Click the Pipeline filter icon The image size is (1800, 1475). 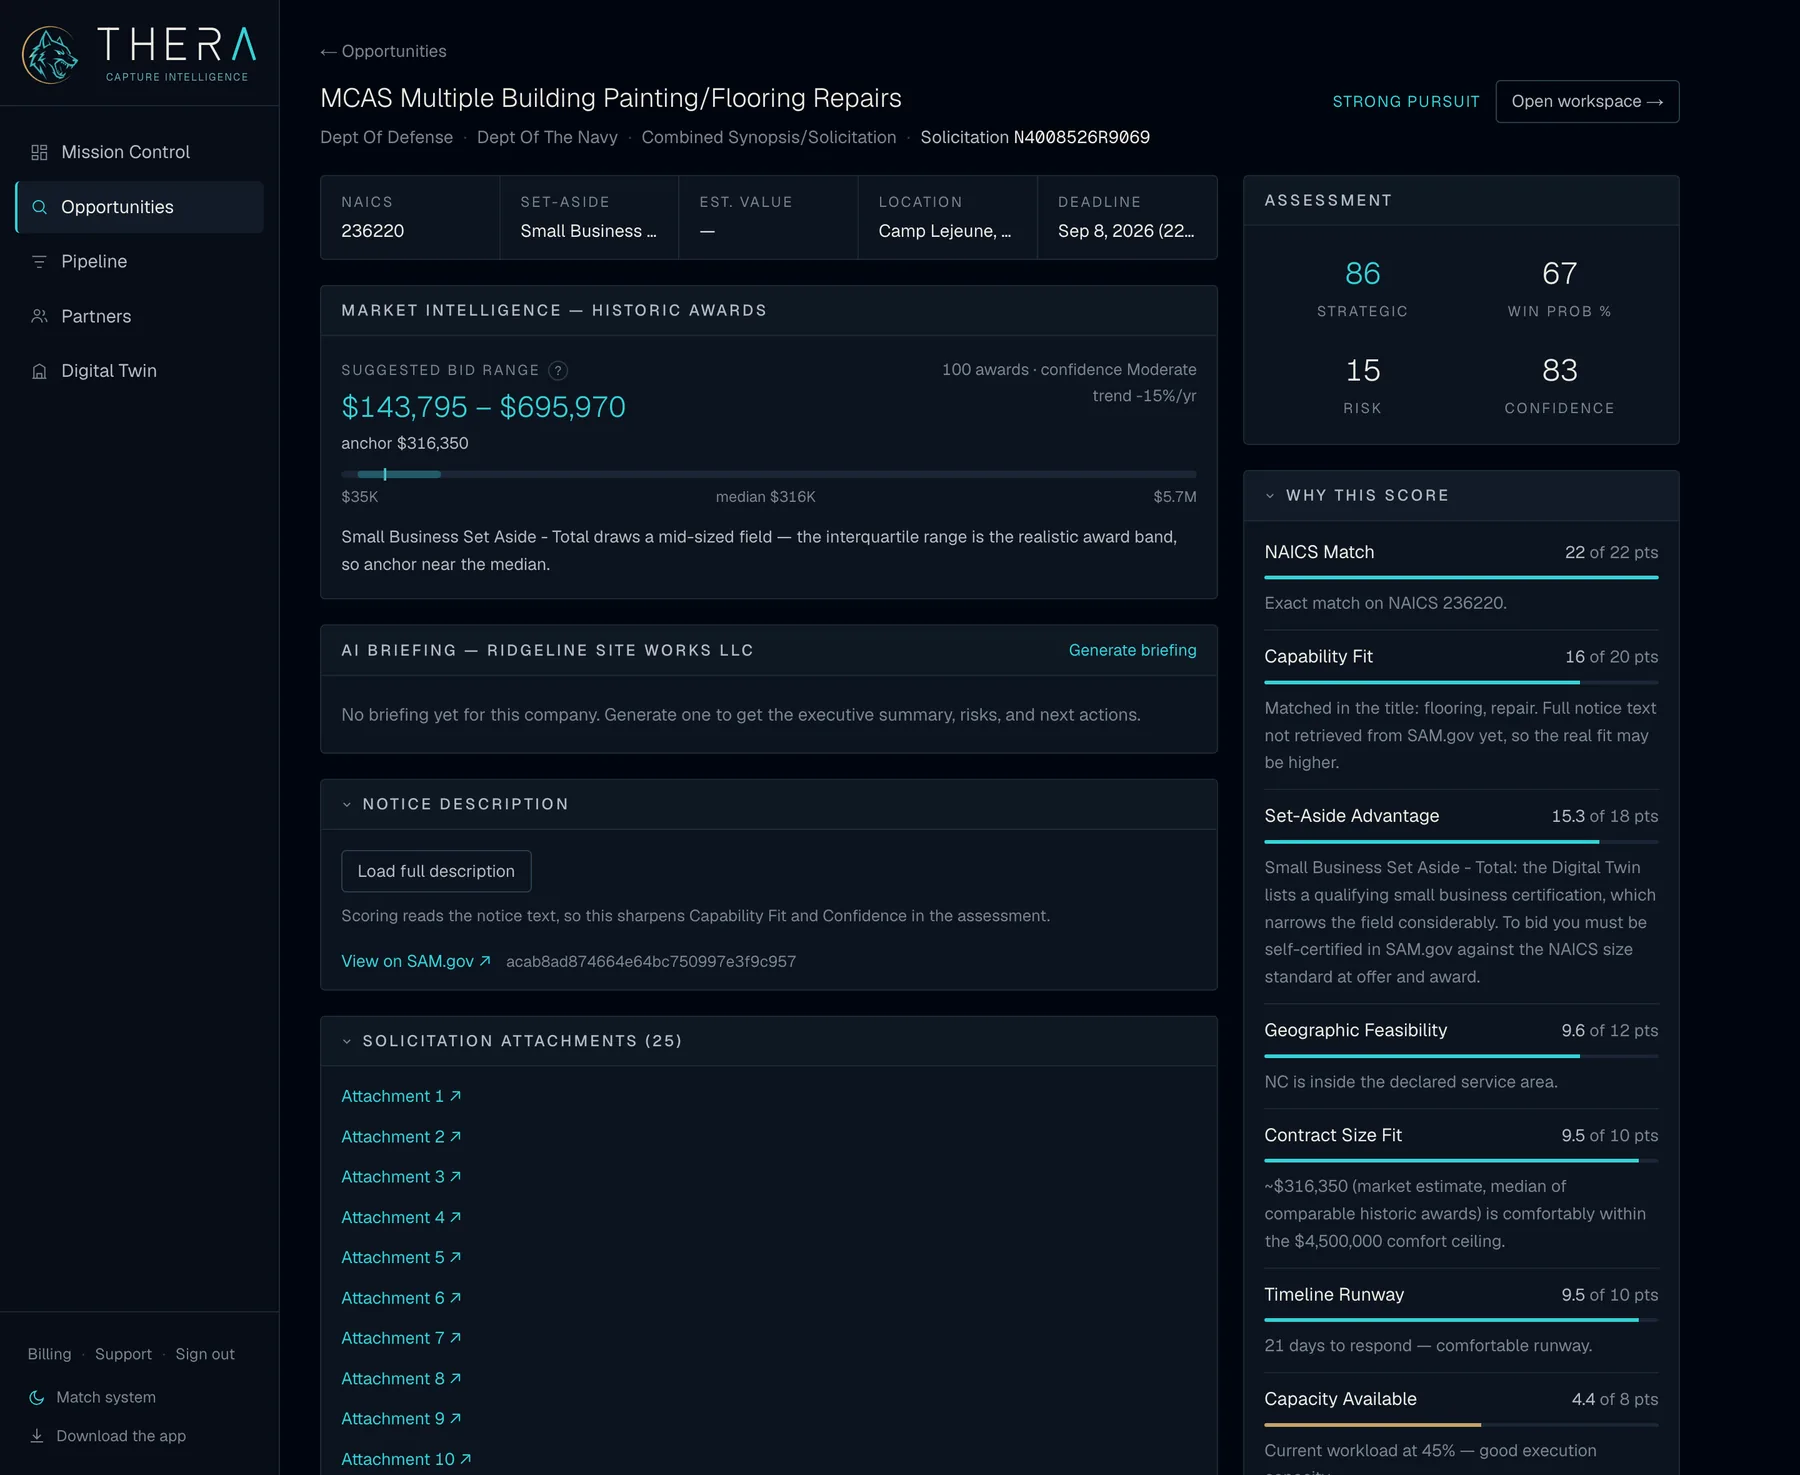tap(39, 261)
